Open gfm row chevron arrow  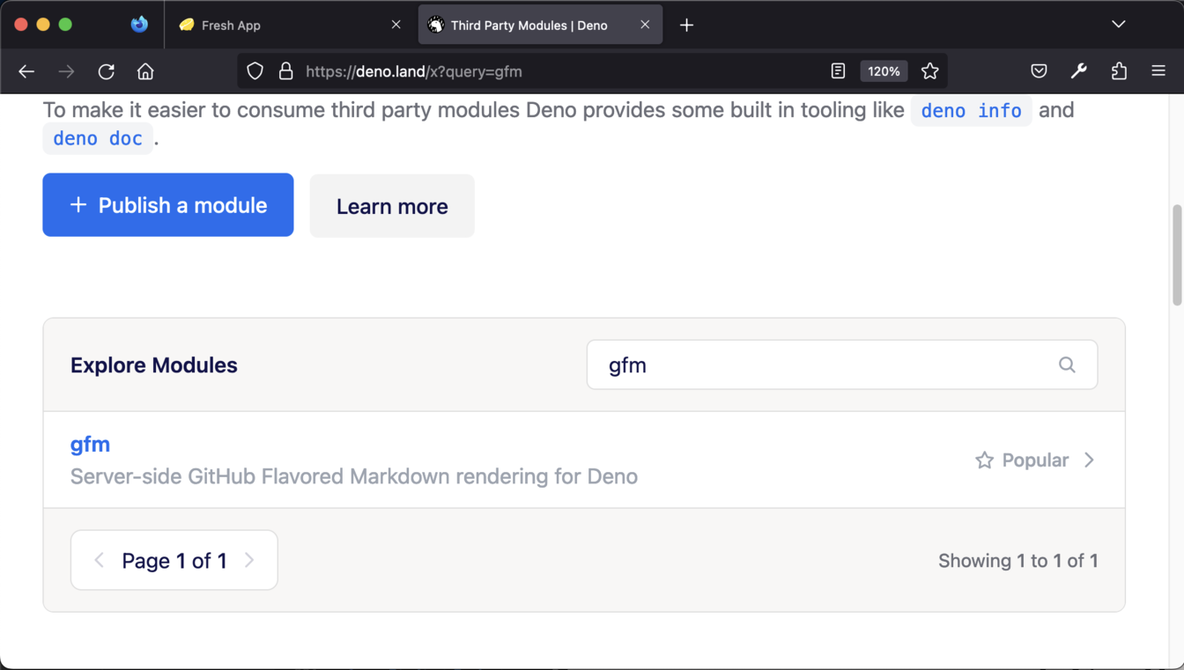[1089, 460]
